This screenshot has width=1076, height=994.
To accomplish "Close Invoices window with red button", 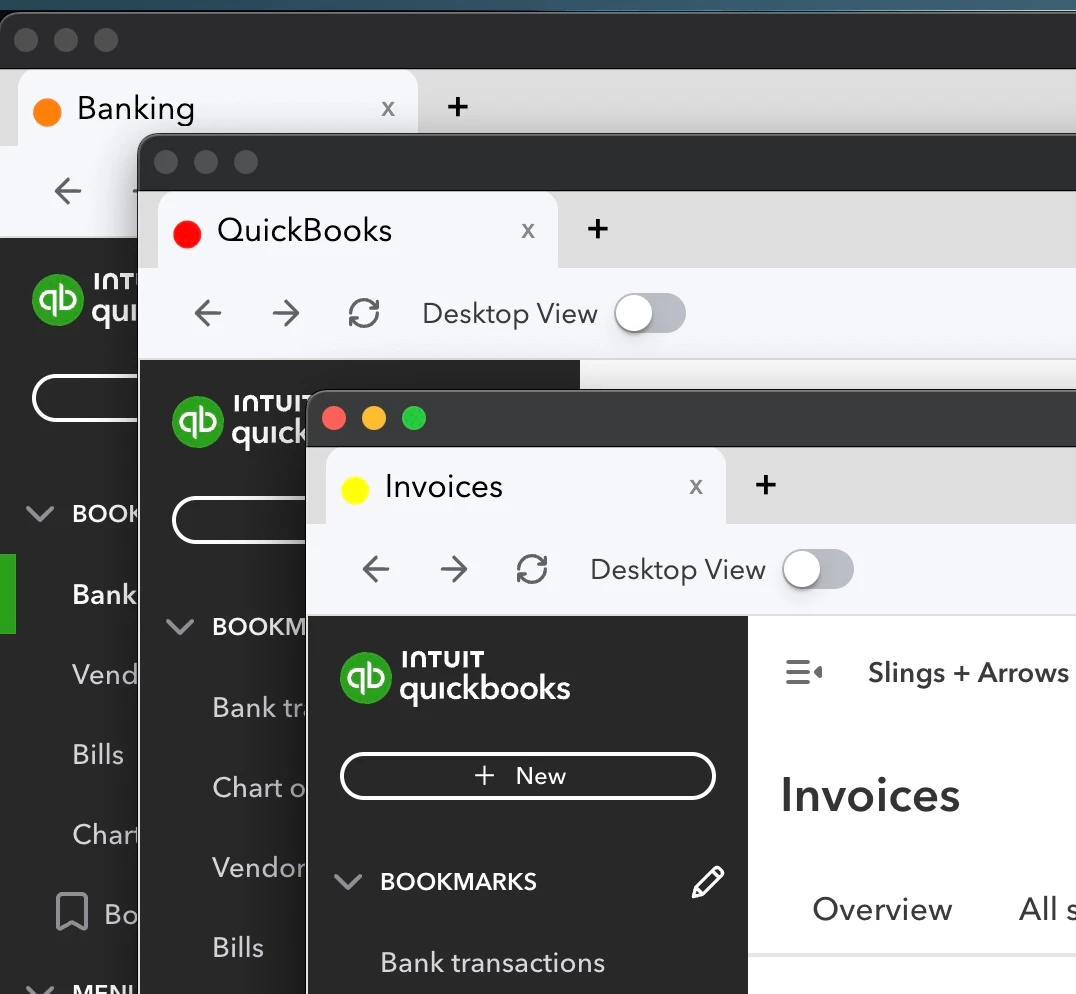I will [x=334, y=418].
